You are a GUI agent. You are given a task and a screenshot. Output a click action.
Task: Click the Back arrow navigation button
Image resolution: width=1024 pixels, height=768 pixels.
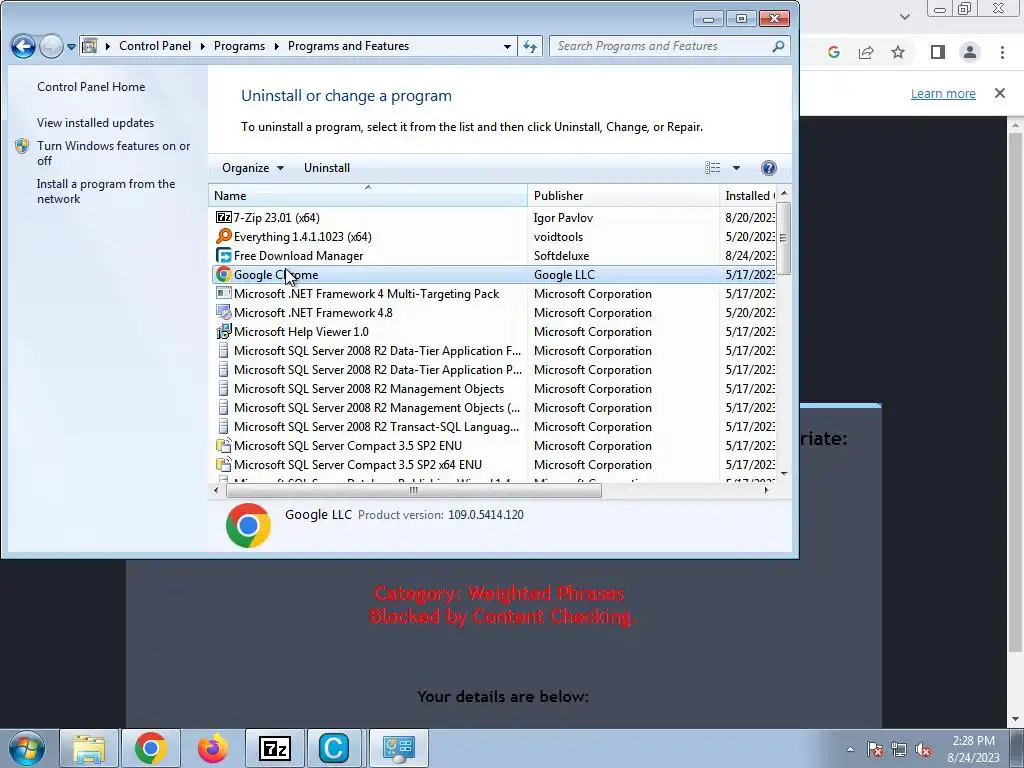(23, 46)
